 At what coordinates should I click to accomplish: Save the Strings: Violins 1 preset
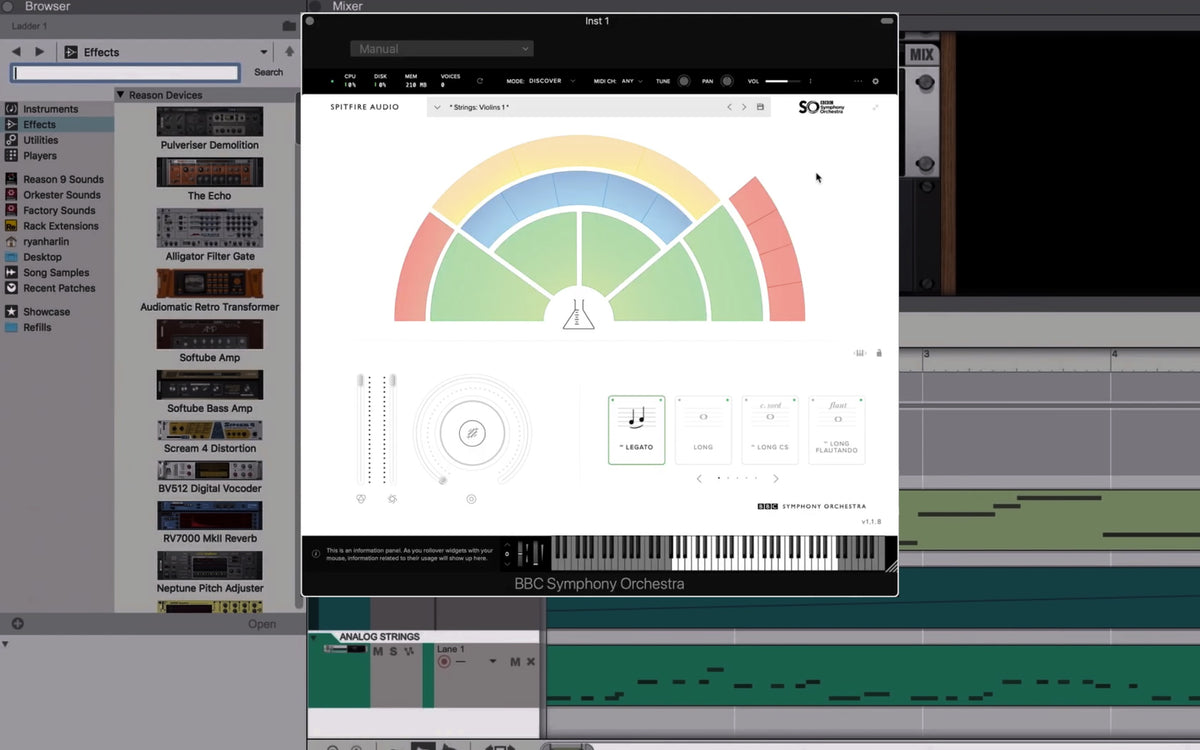pos(760,107)
